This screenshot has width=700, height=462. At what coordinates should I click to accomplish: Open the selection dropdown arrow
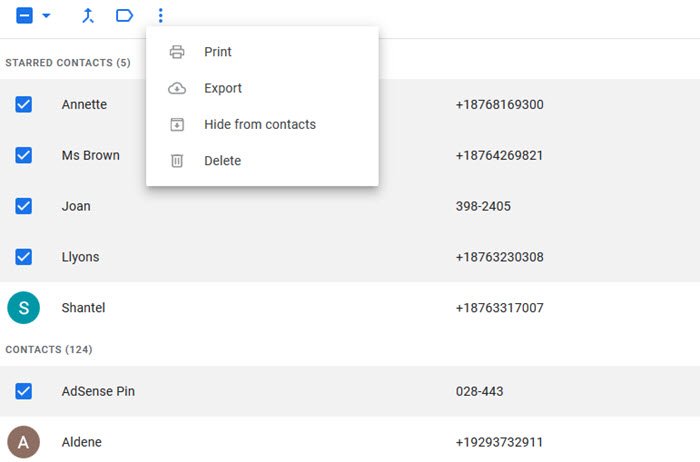(x=46, y=16)
